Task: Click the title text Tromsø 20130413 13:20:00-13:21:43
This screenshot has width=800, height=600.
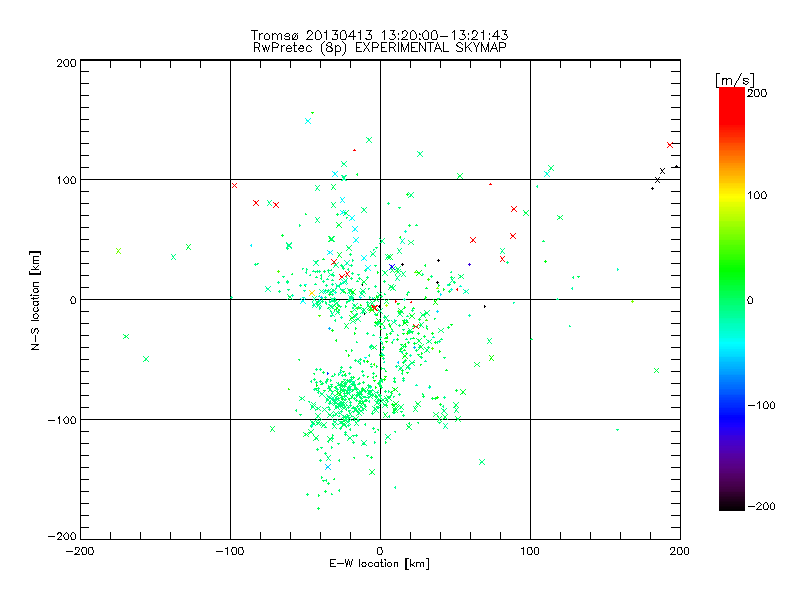Action: (x=379, y=35)
